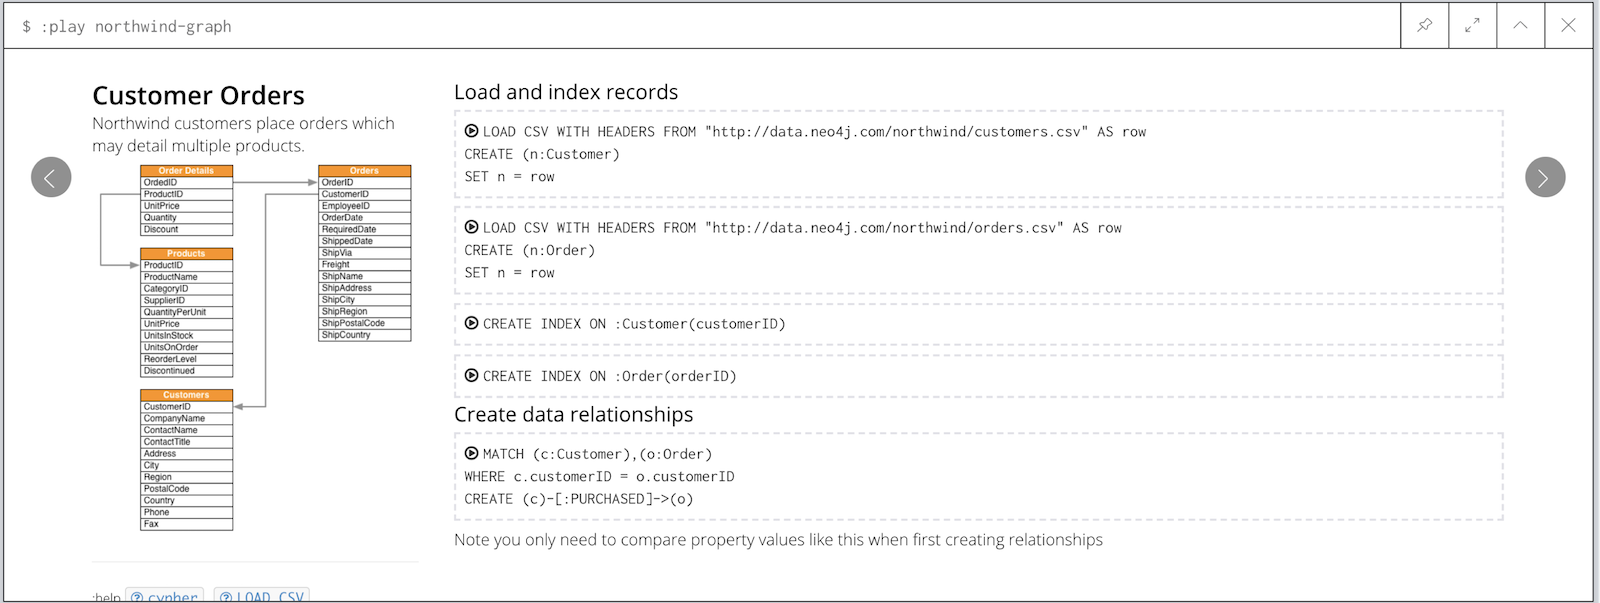Open the LOAD CSV help link

(262, 596)
